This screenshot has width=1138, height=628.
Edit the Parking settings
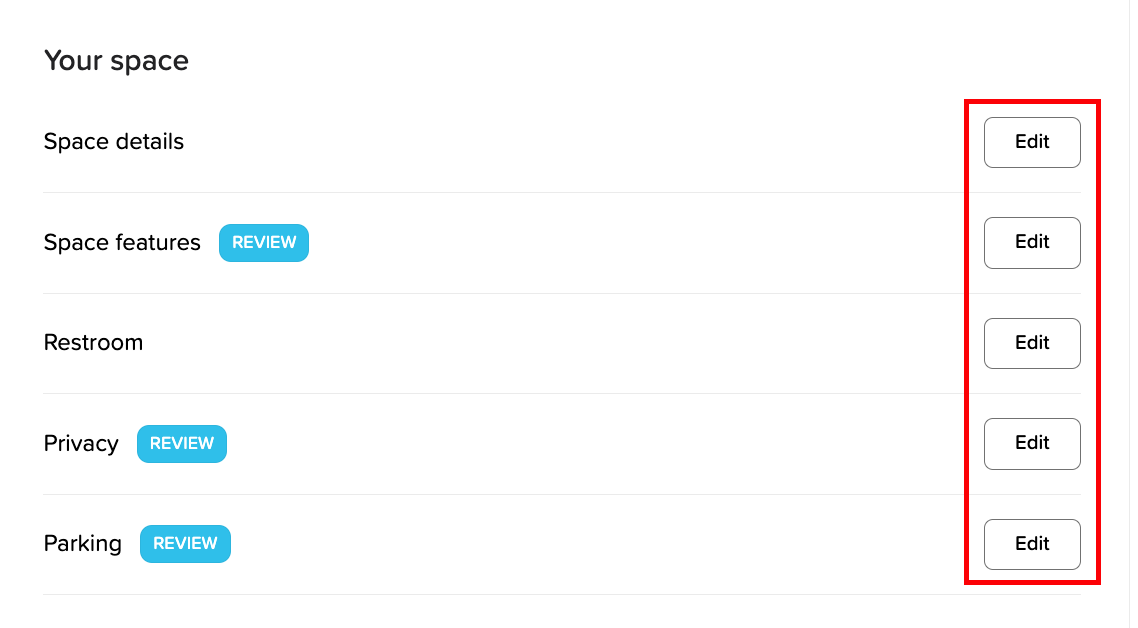pos(1032,544)
